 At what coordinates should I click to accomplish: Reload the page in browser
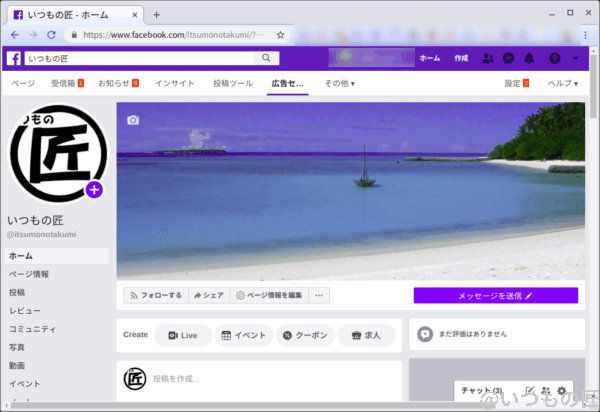tap(51, 35)
